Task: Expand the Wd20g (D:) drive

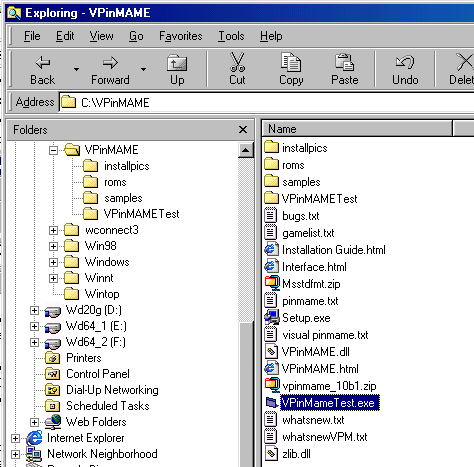Action: tap(34, 310)
